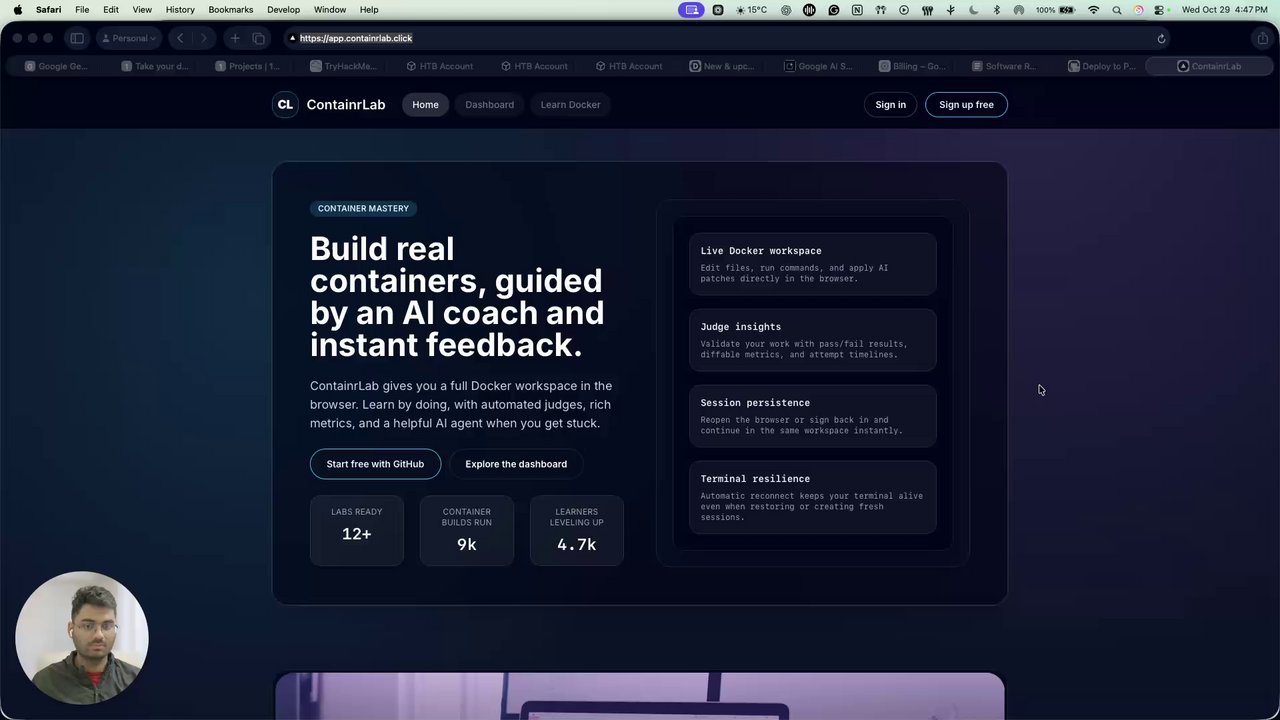Click the Bluetooth menu bar icon
This screenshot has width=1280, height=720.
(x=996, y=10)
